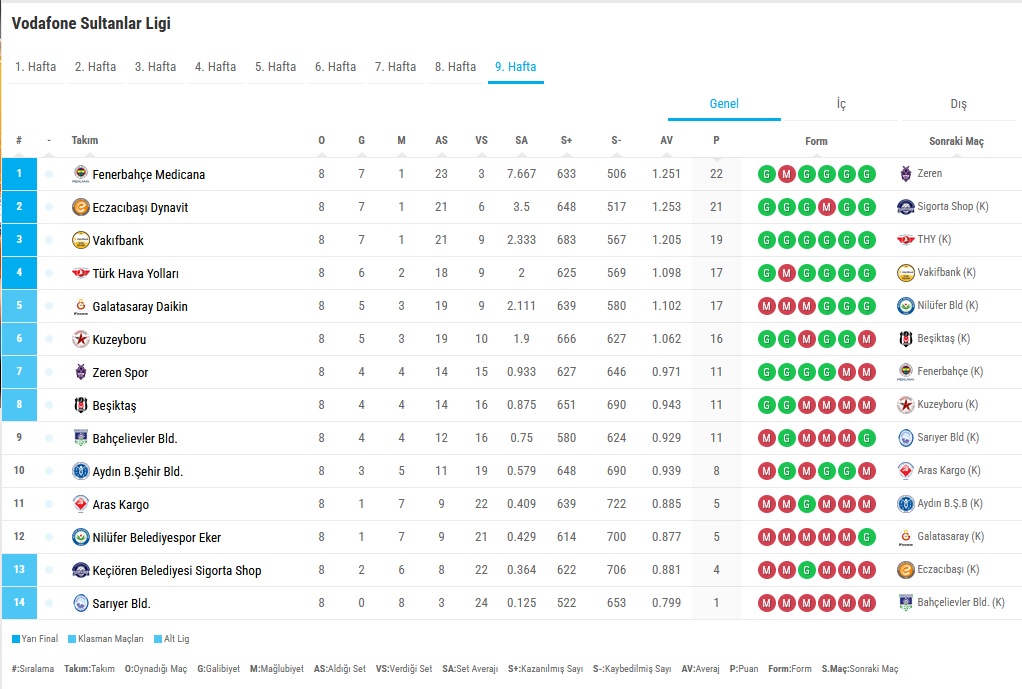Open Nilüfer Belediyespor Eker team link
This screenshot has height=689, width=1022.
pyautogui.click(x=156, y=538)
